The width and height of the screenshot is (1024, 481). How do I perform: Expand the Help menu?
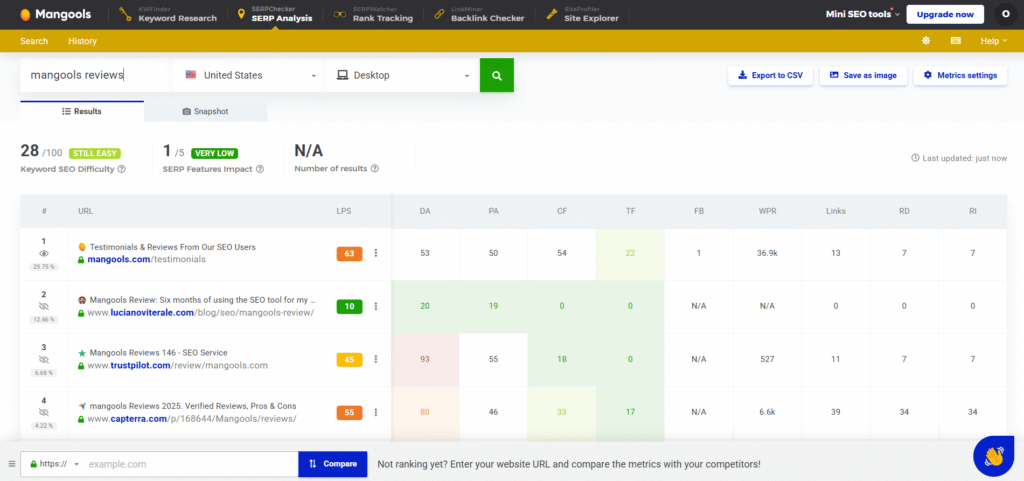993,41
